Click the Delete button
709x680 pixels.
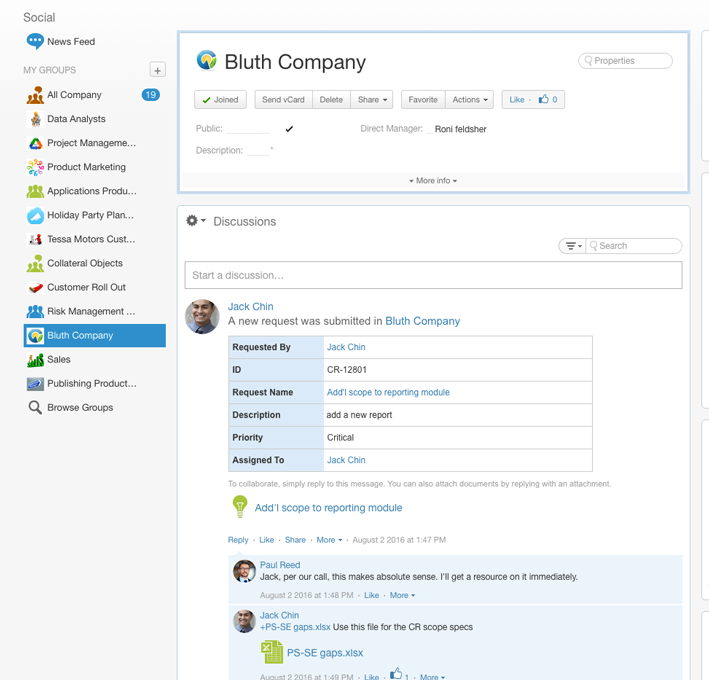pyautogui.click(x=331, y=99)
